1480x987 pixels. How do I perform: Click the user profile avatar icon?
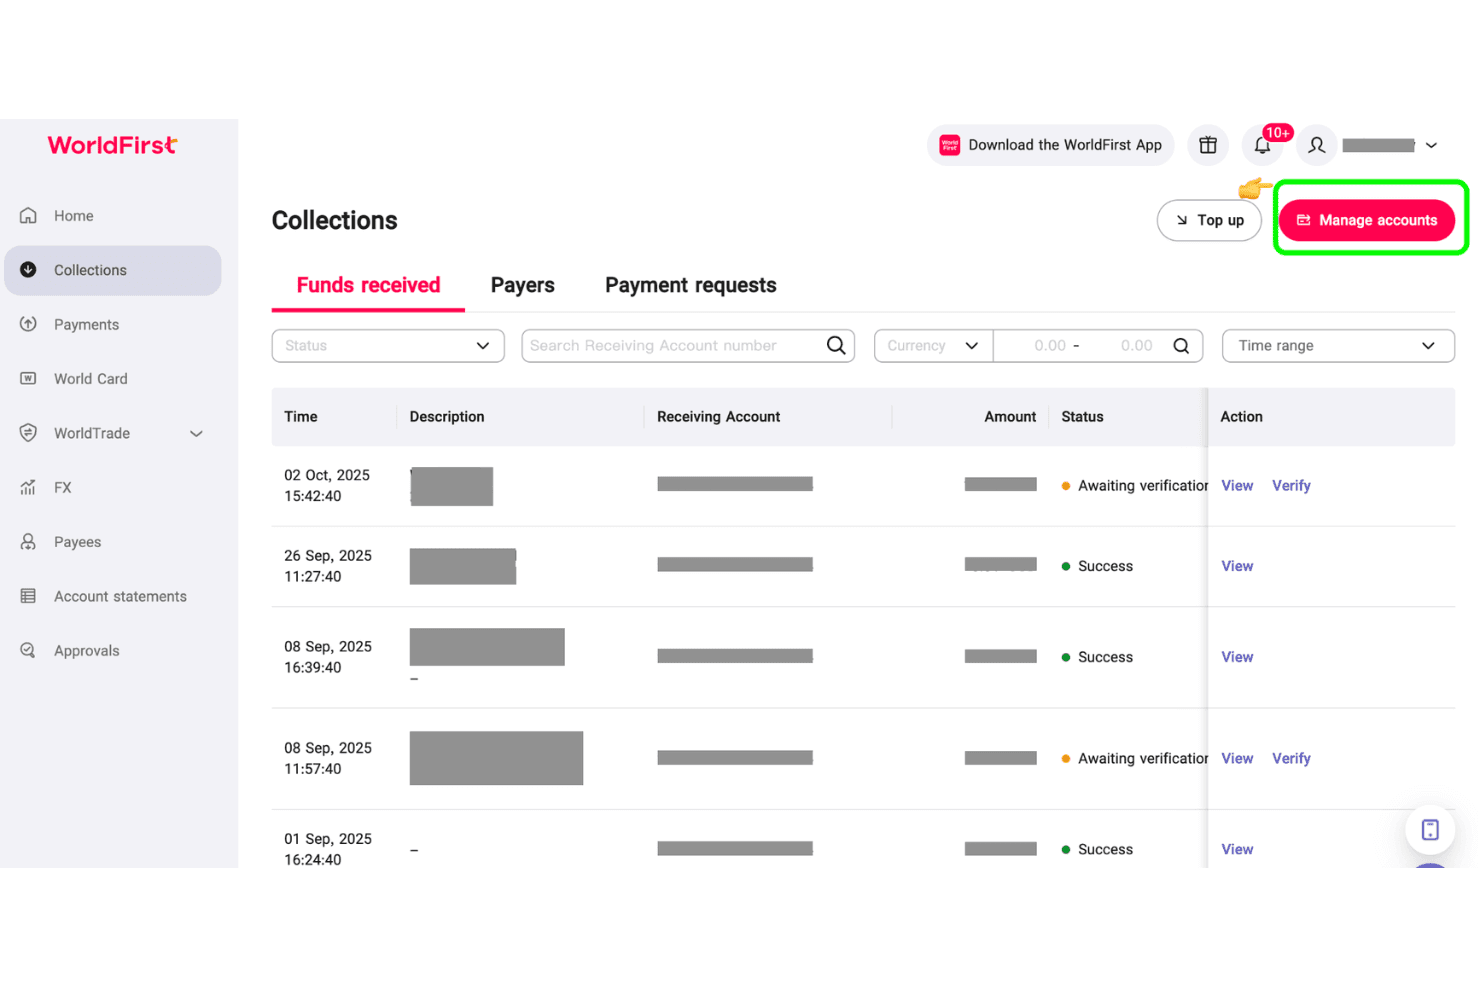pos(1317,145)
